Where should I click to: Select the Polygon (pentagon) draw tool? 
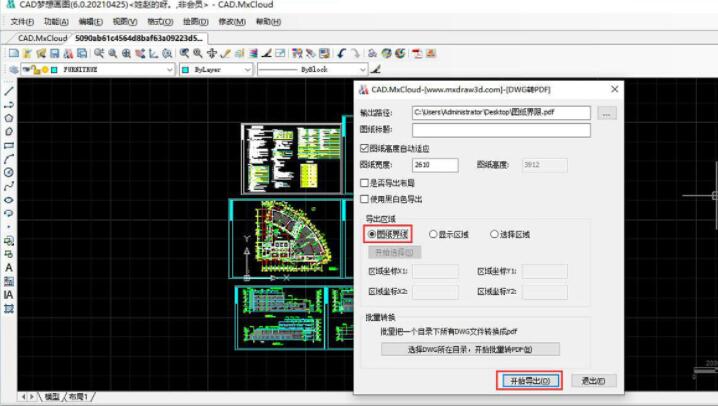9,118
